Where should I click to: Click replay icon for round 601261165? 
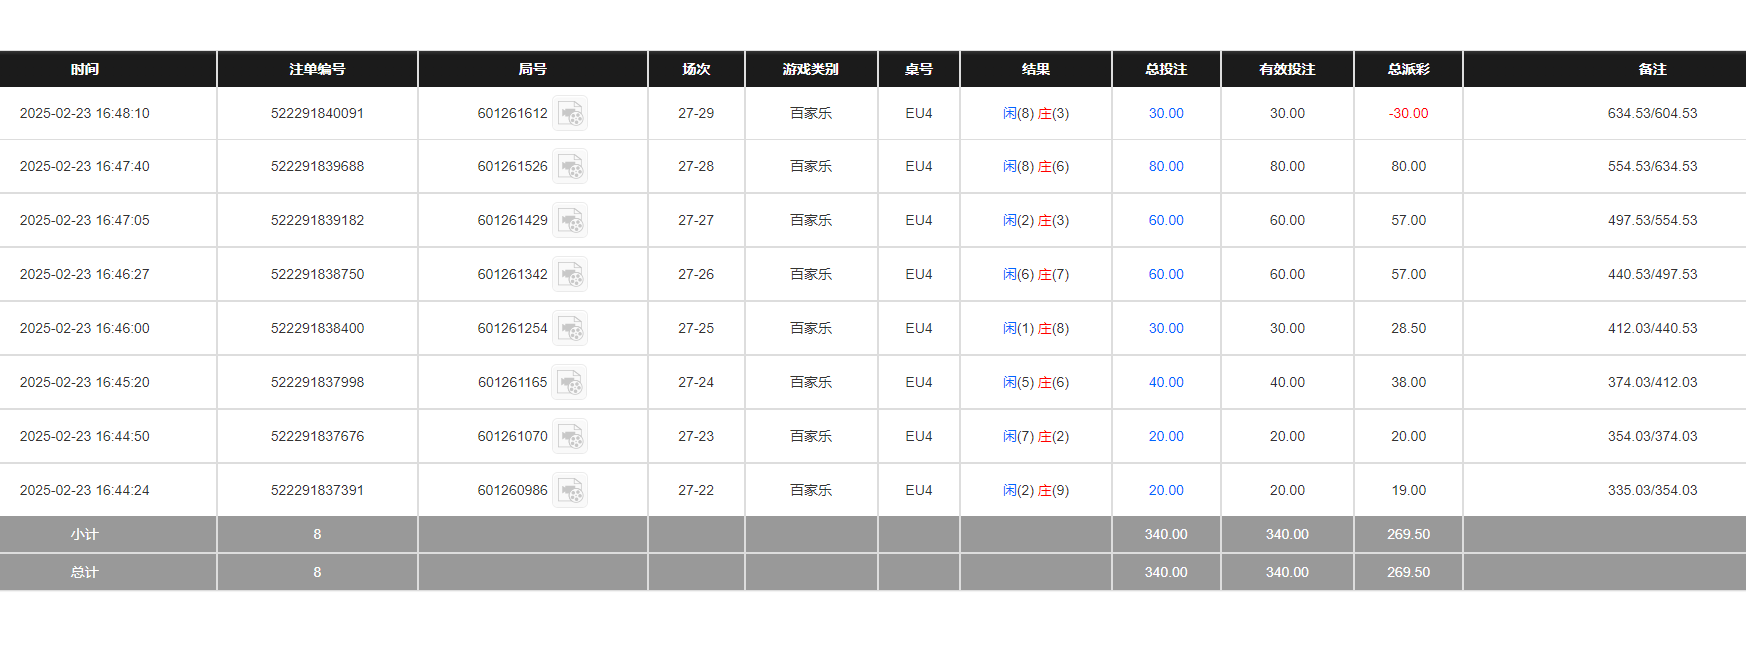pyautogui.click(x=570, y=383)
